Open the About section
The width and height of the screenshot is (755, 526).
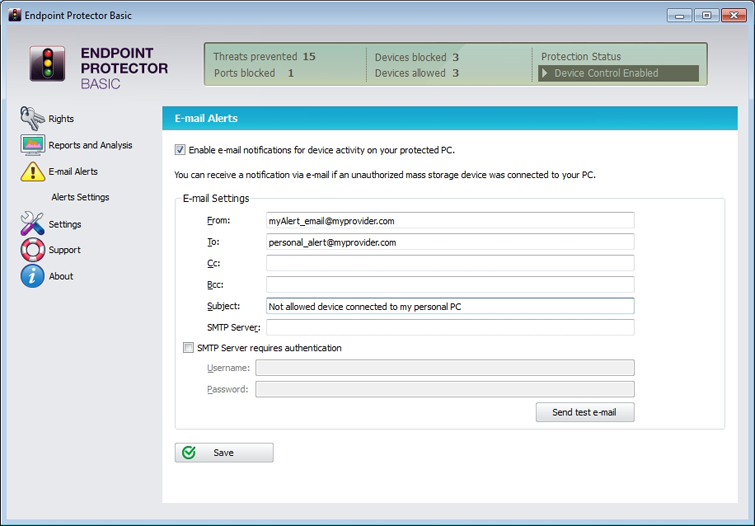click(61, 276)
